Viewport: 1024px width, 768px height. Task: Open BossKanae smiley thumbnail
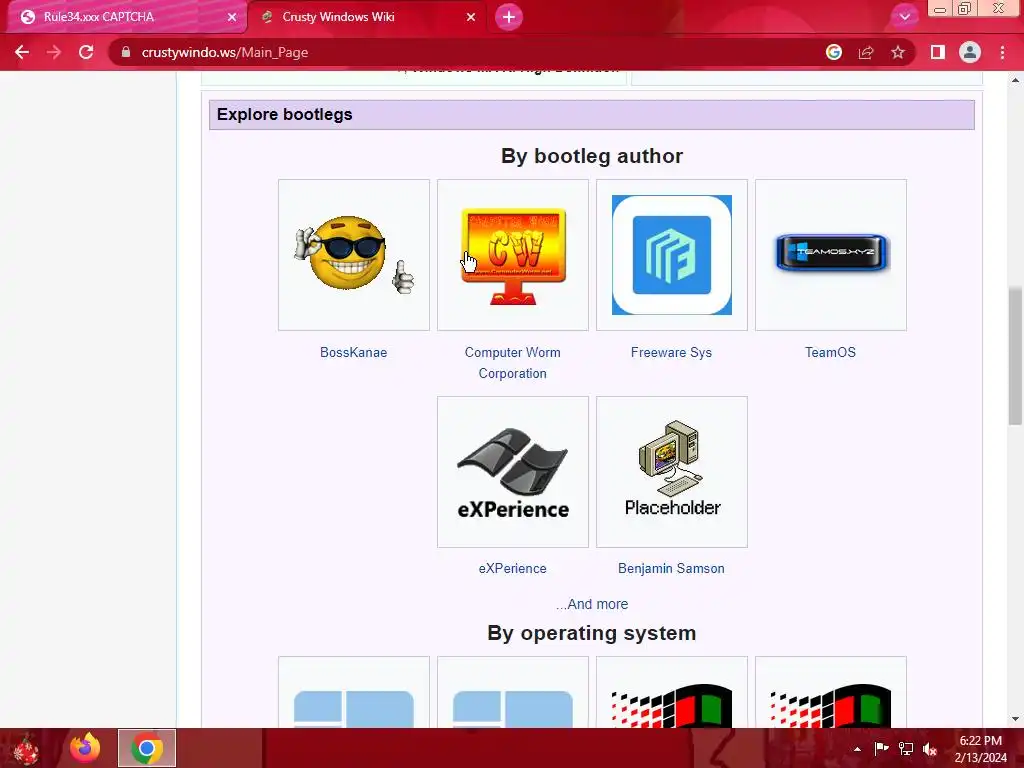tap(353, 255)
